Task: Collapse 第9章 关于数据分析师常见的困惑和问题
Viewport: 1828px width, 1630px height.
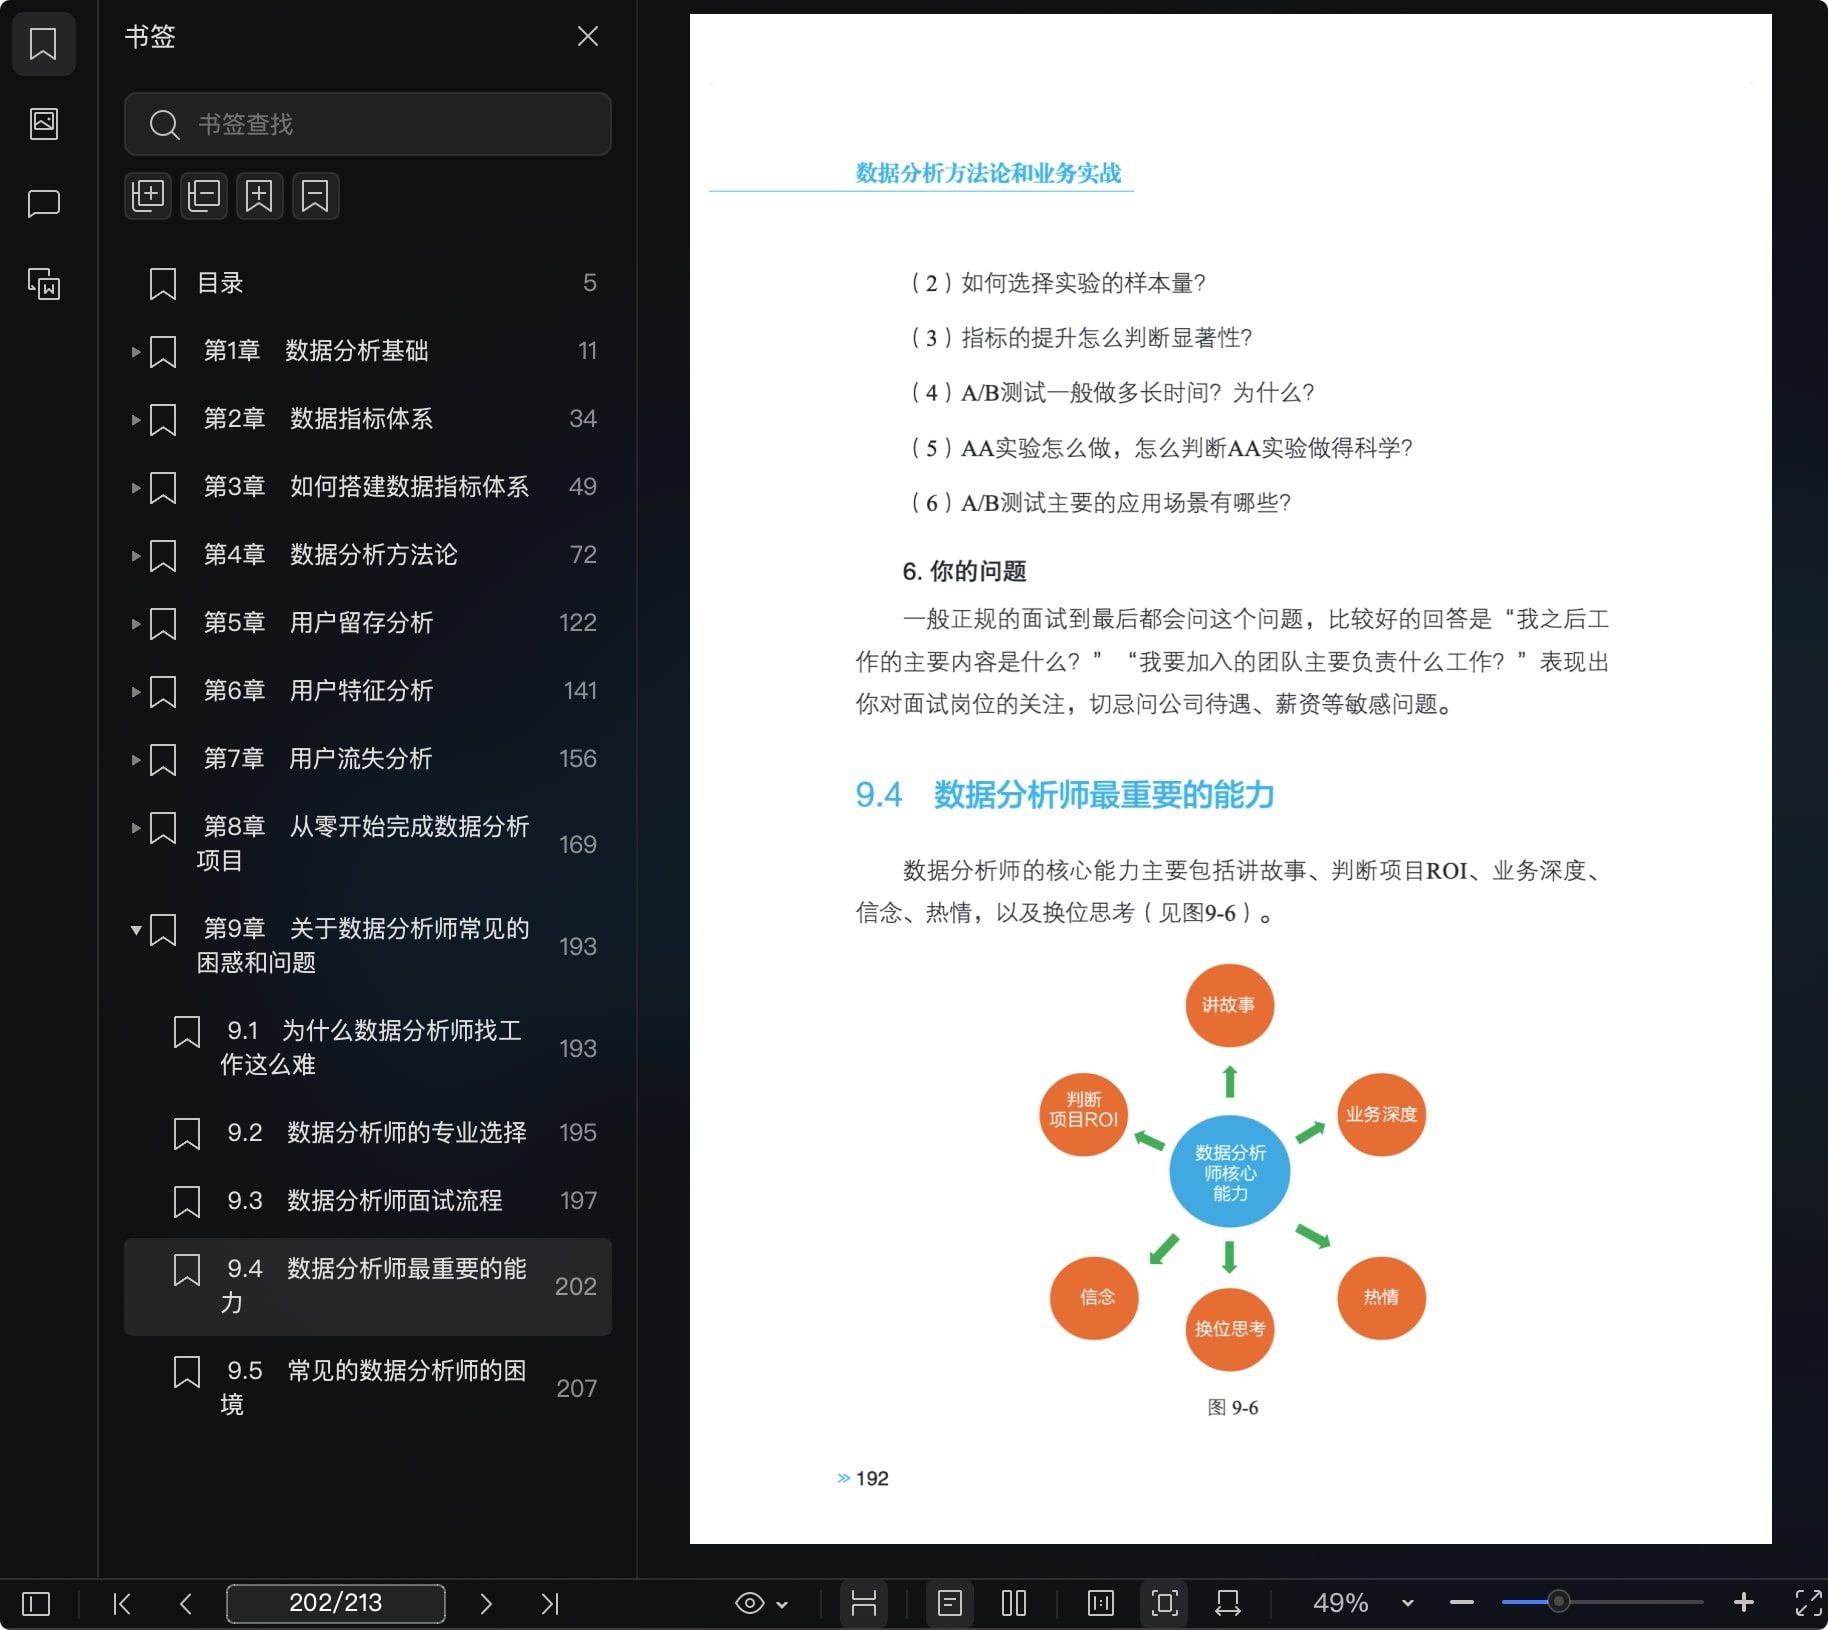Action: point(136,930)
